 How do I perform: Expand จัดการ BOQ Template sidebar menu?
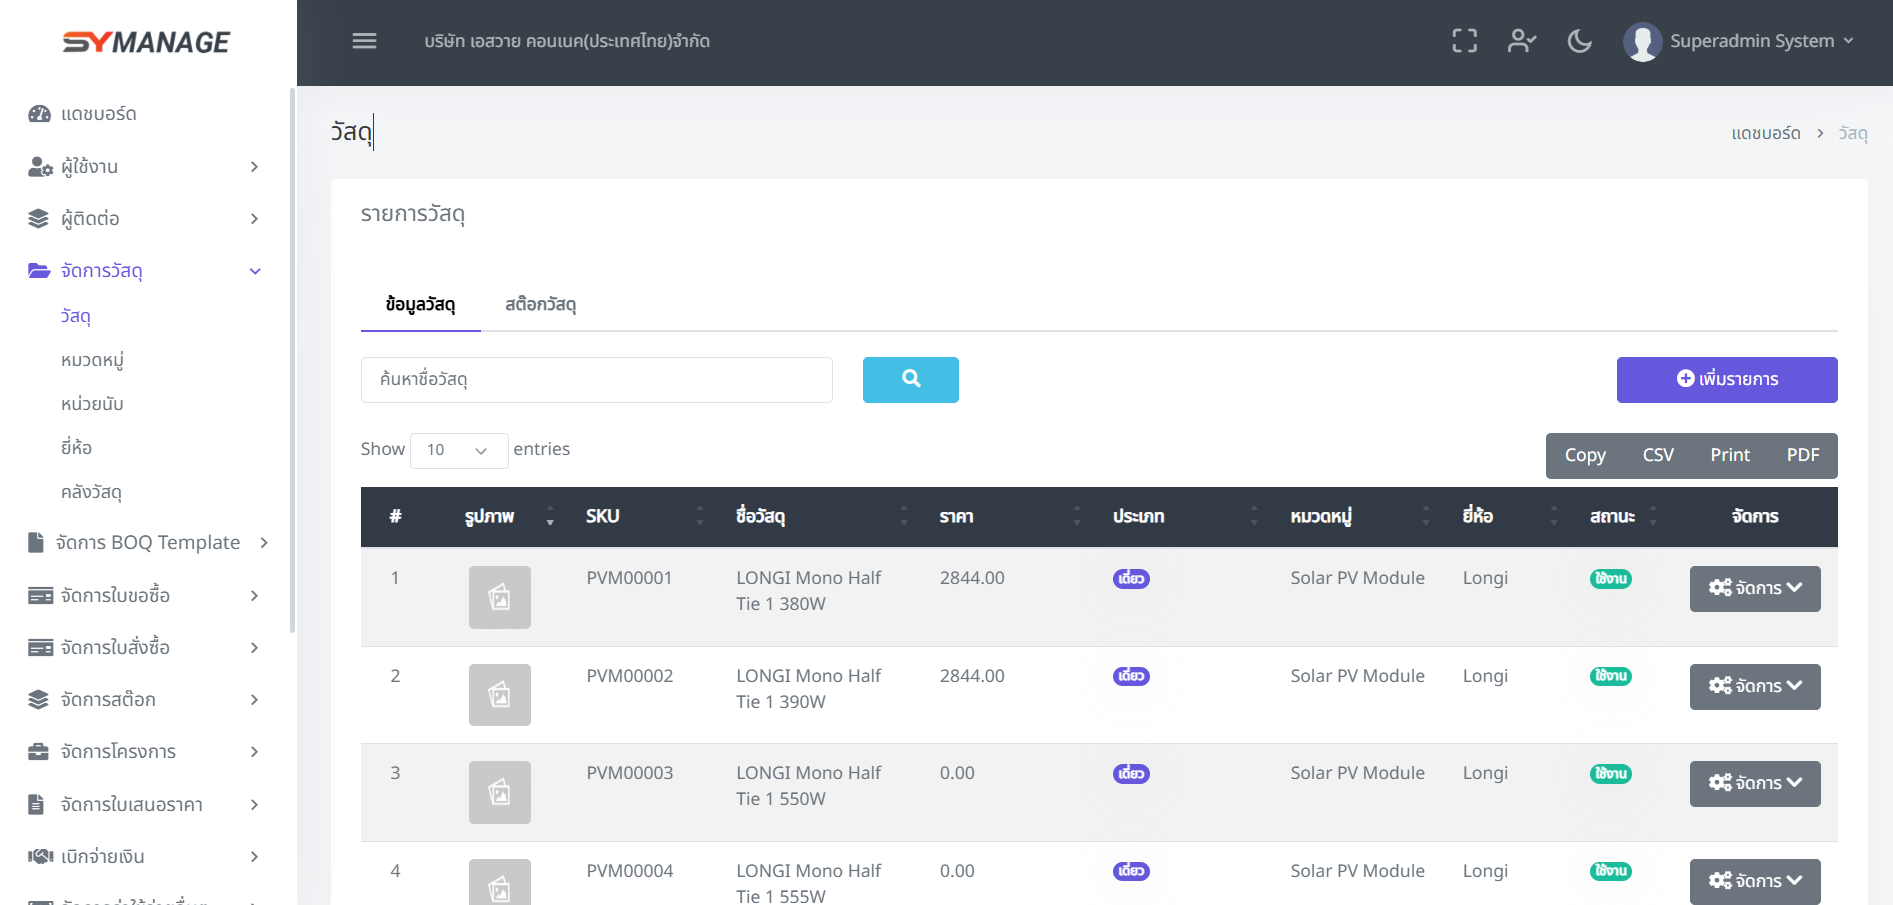[x=148, y=542]
